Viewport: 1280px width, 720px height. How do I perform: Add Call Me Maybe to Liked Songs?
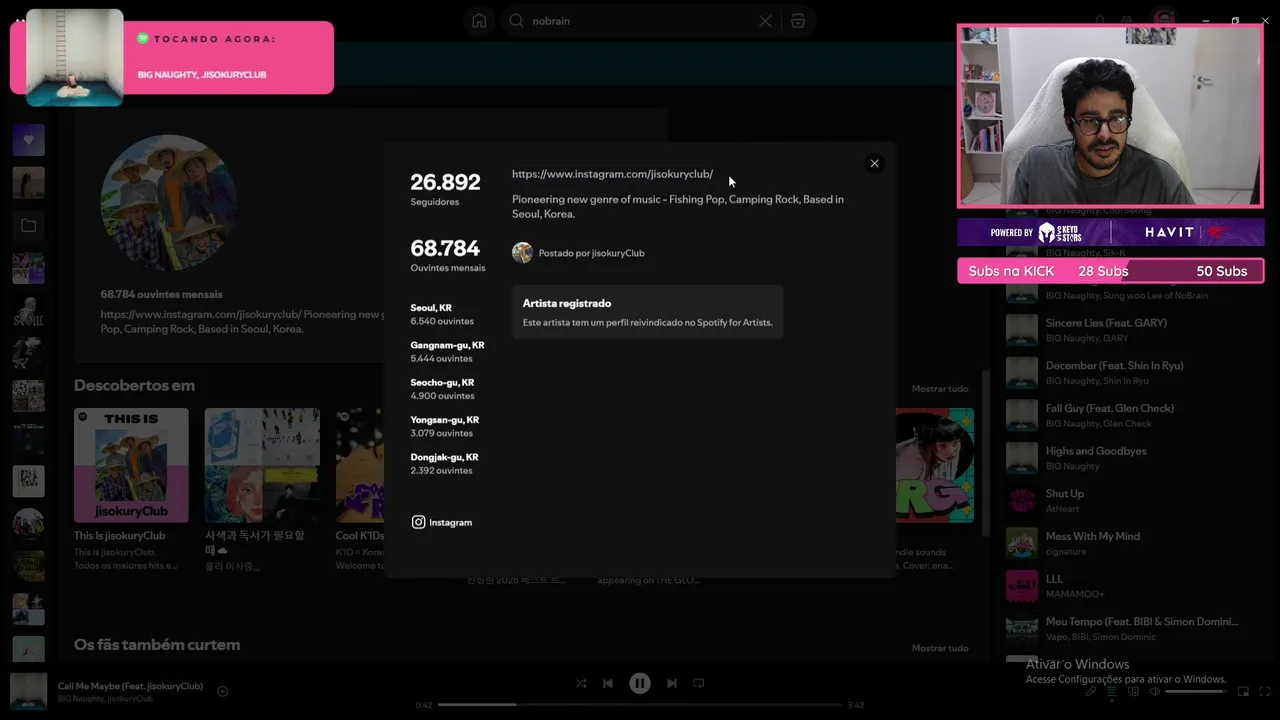223,691
